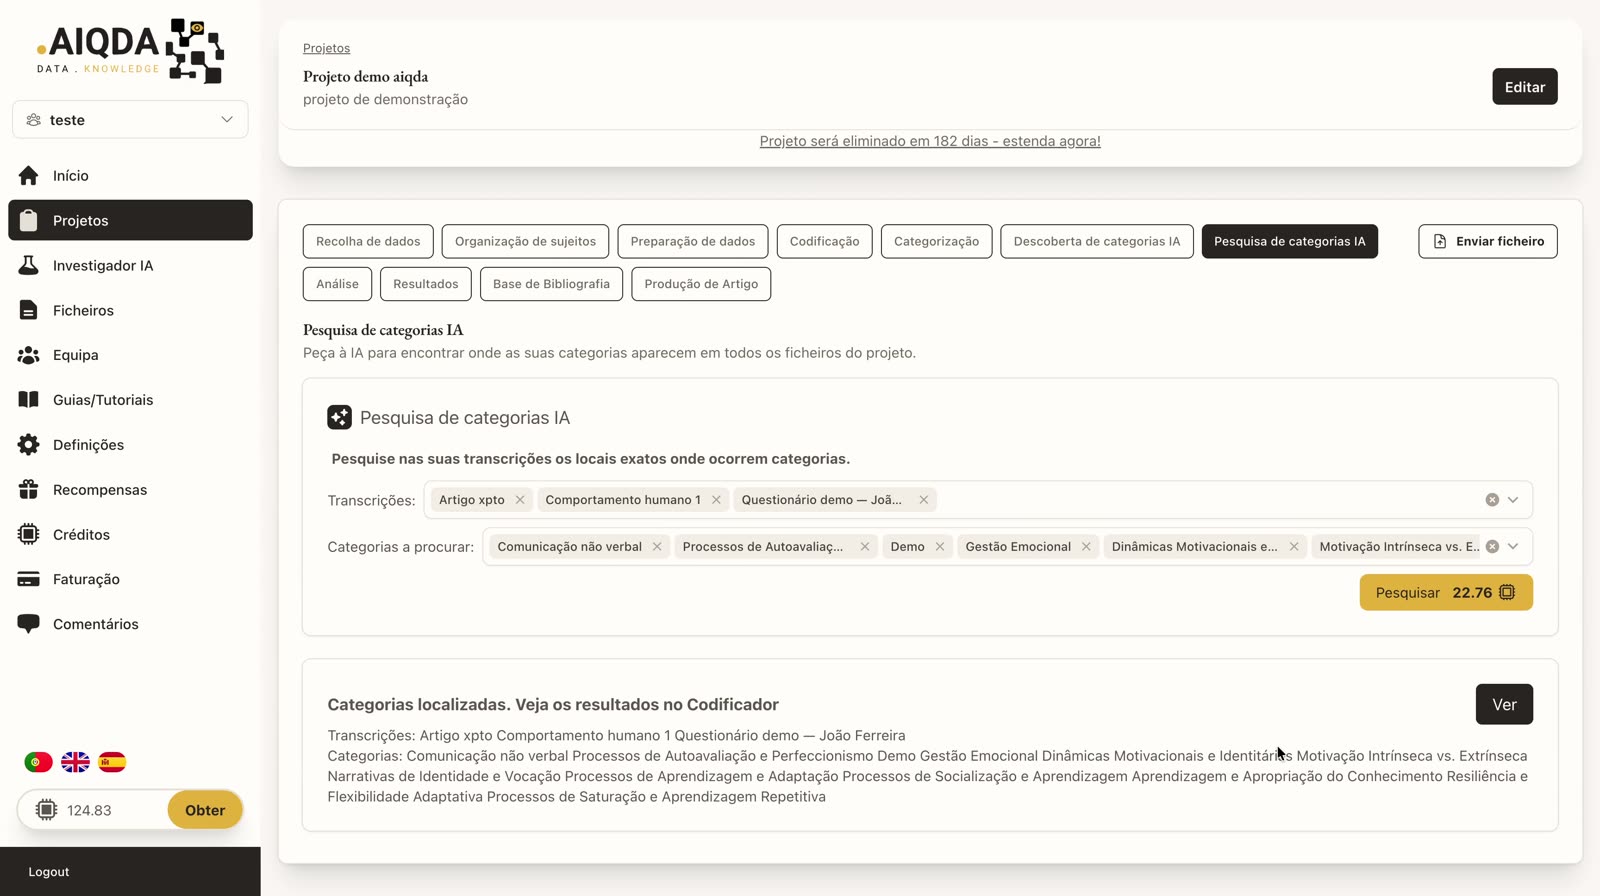Open the Produção de Artigo tab
1600x896 pixels.
coord(701,284)
